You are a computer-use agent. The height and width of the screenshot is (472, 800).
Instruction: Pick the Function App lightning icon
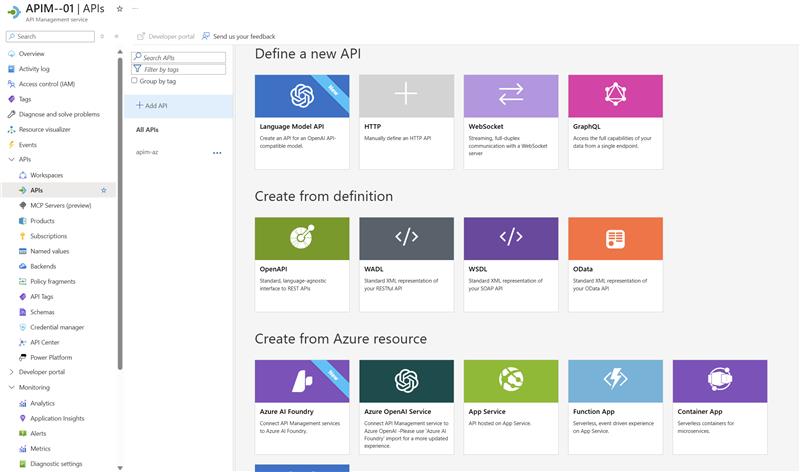click(x=615, y=381)
